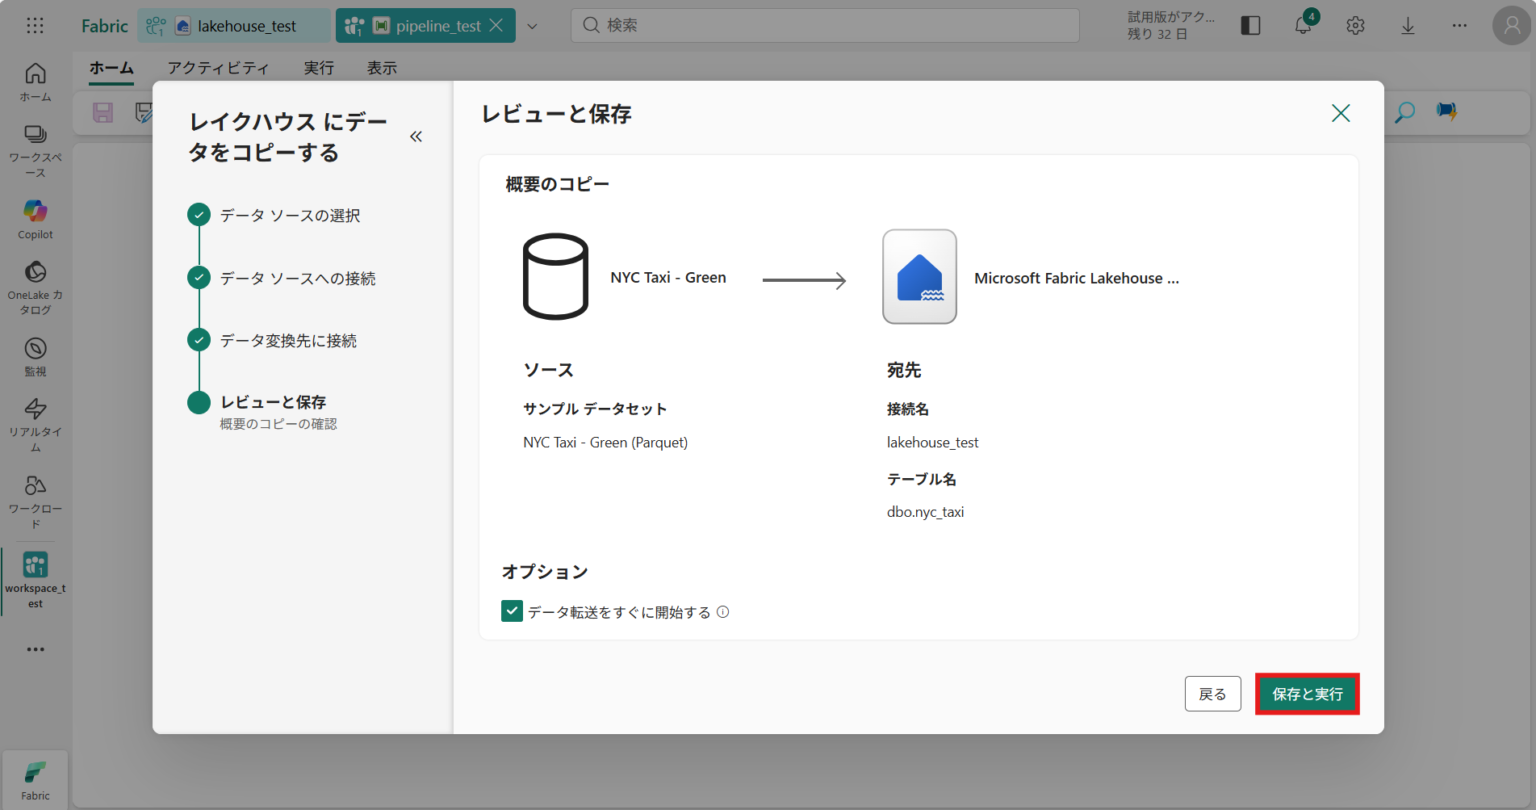Click the Fabric icon at sidebar bottom
Viewport: 1536px width, 810px height.
tap(35, 779)
